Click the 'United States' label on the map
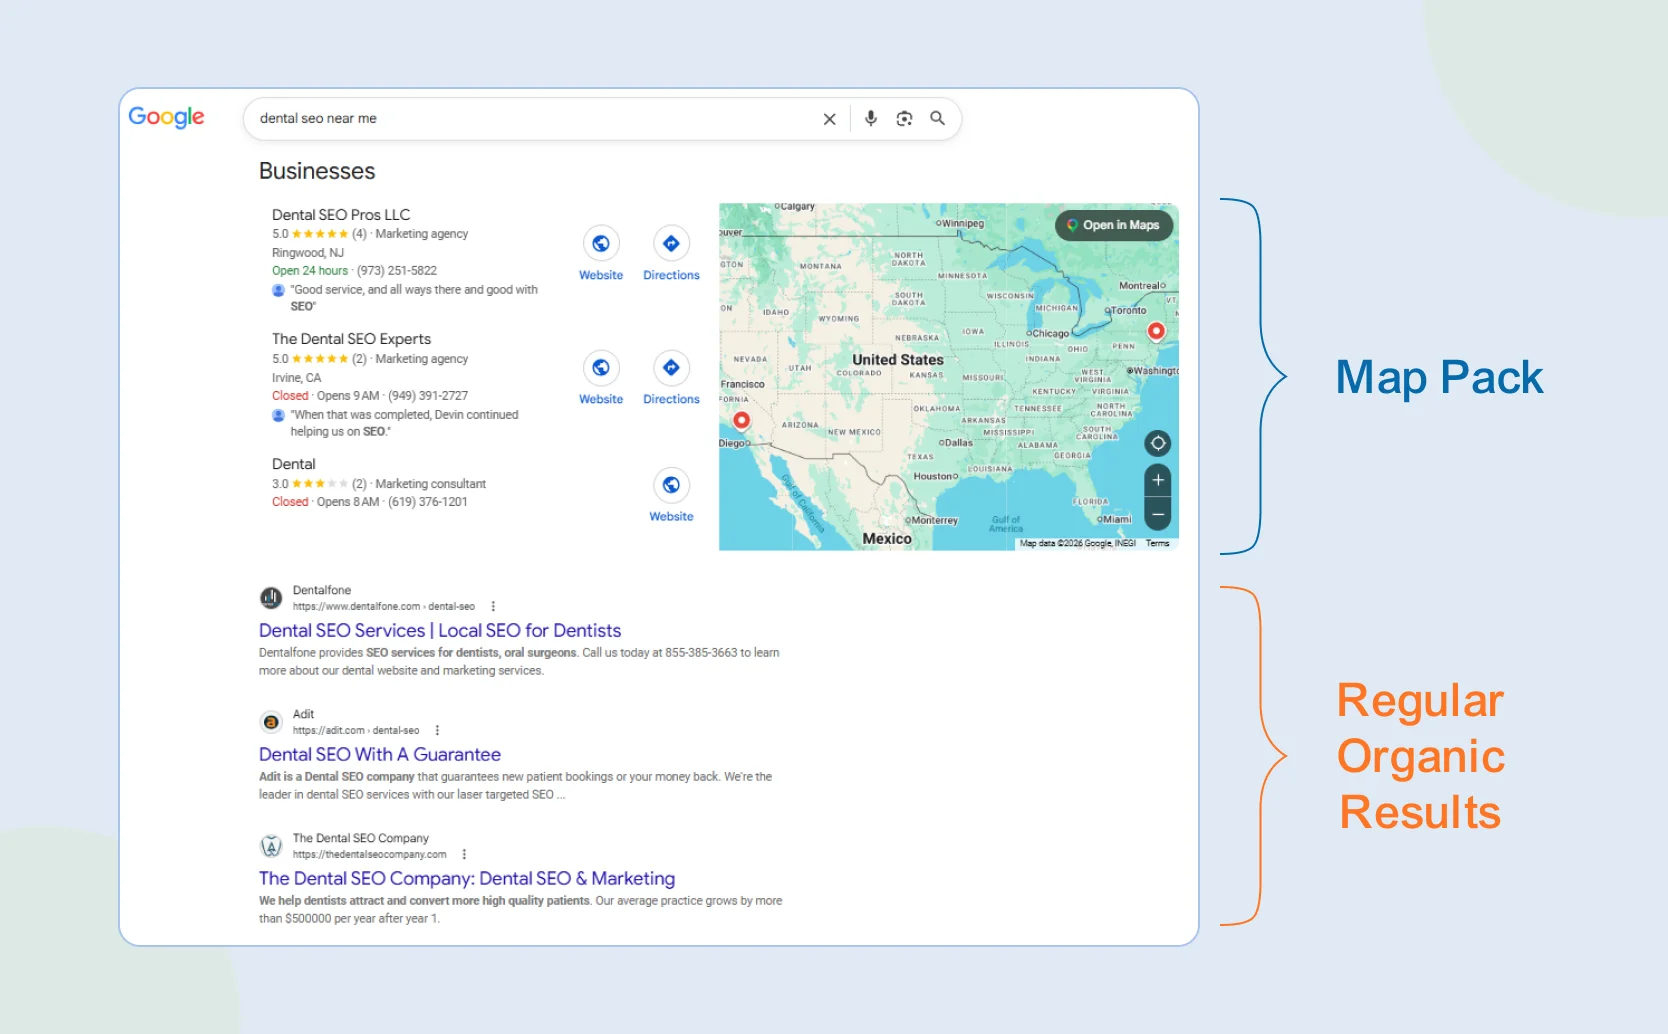The height and width of the screenshot is (1034, 1668). 898,360
